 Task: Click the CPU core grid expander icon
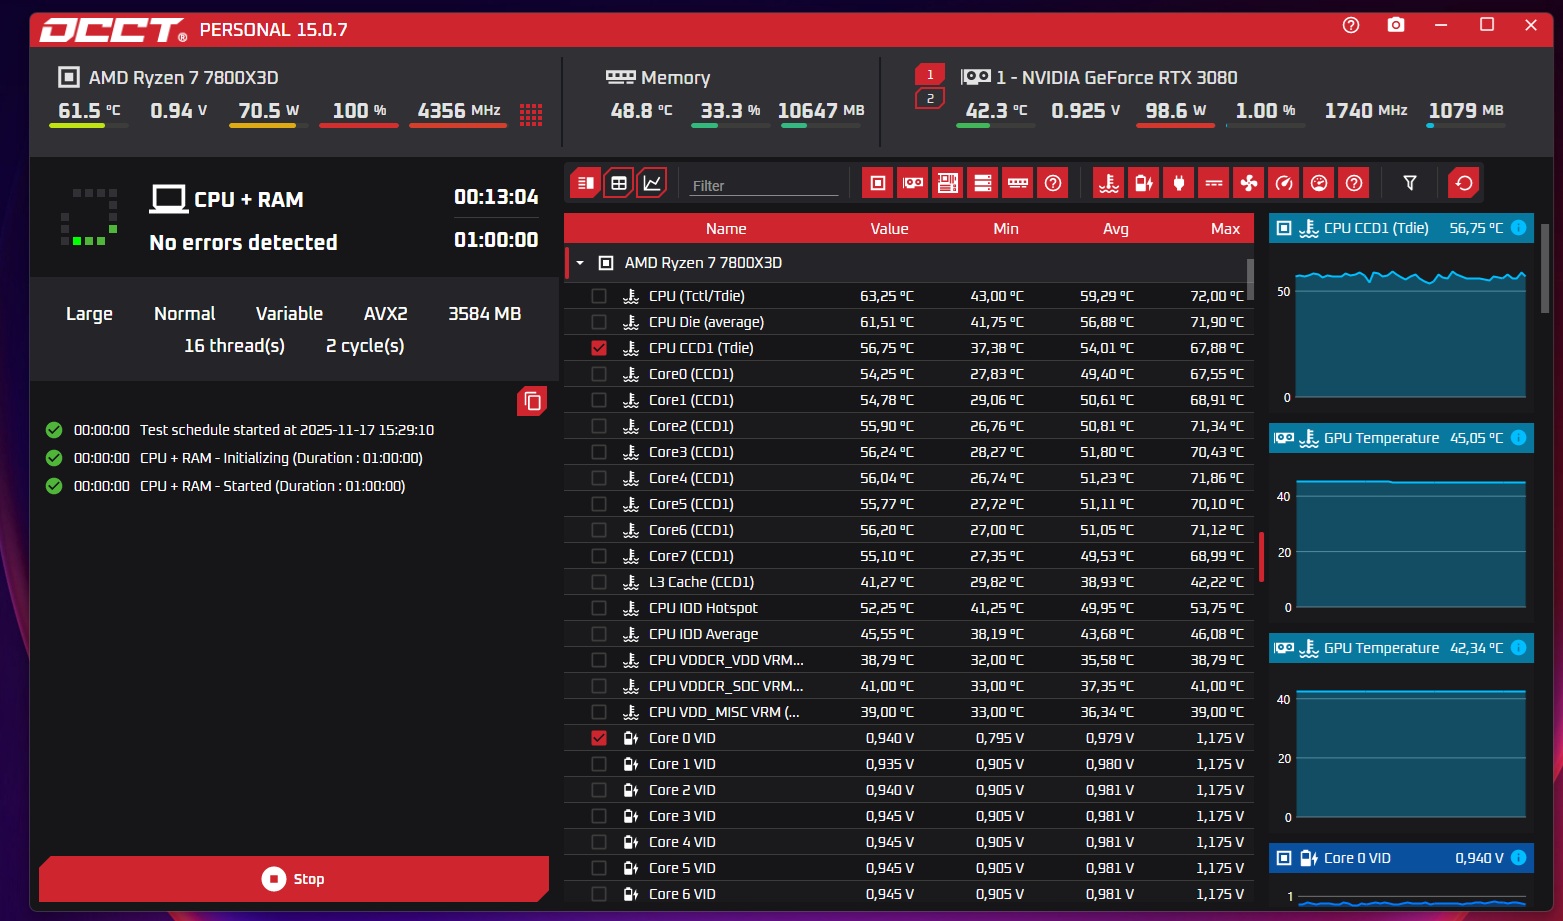coord(531,115)
